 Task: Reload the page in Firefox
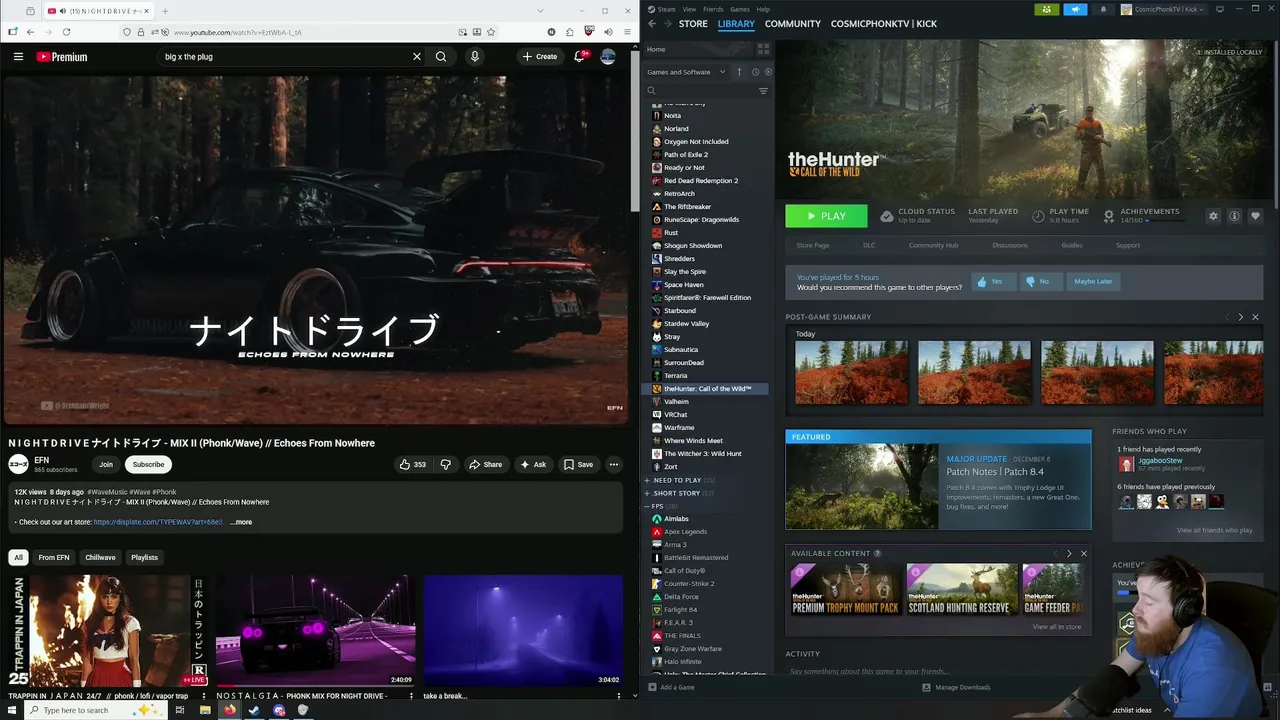point(67,32)
